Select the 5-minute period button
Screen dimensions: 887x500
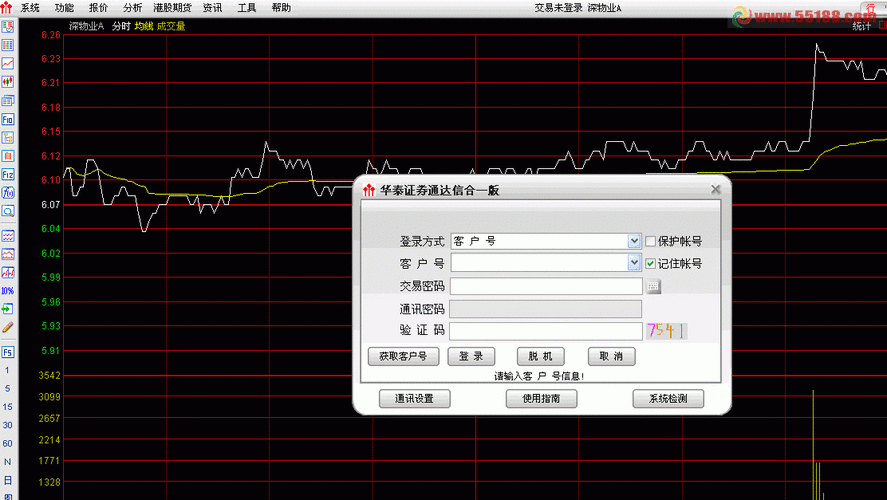click(x=7, y=389)
